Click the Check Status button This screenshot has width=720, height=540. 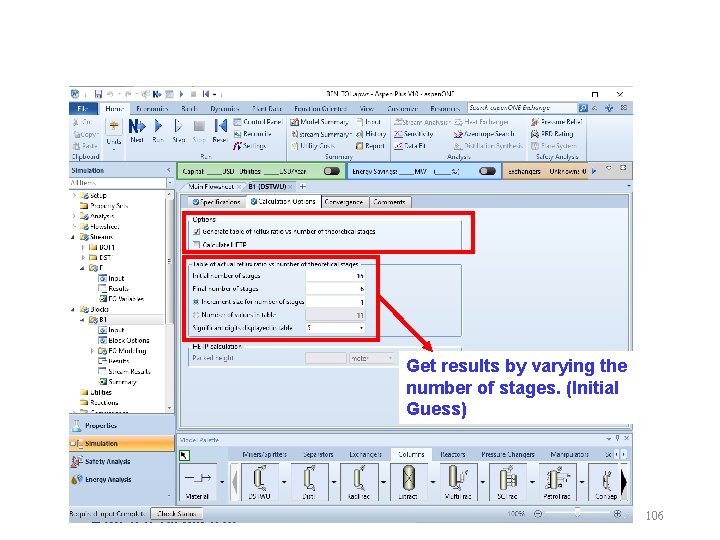177,513
